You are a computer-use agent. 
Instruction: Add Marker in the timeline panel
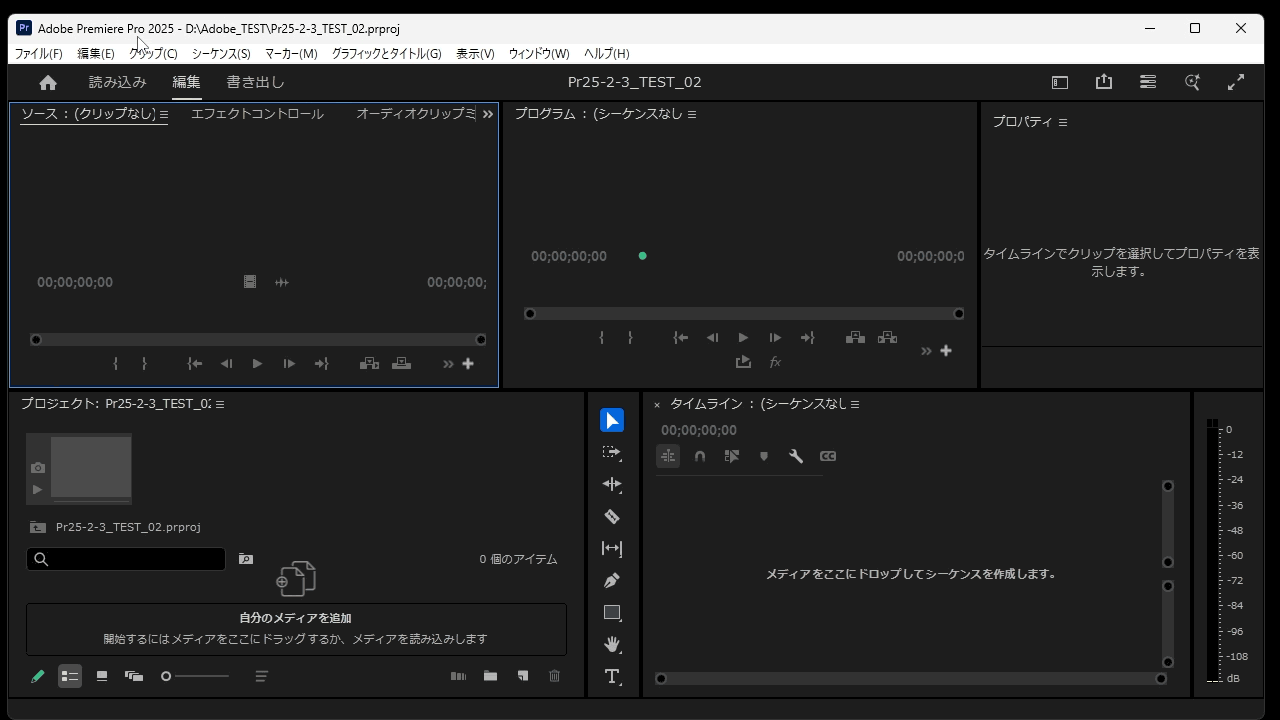(x=764, y=456)
